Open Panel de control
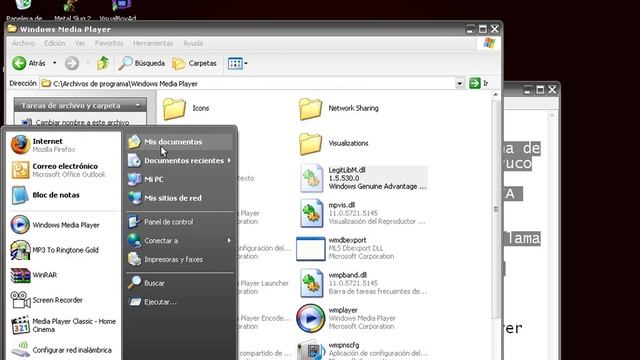640x360 pixels. pyautogui.click(x=180, y=222)
